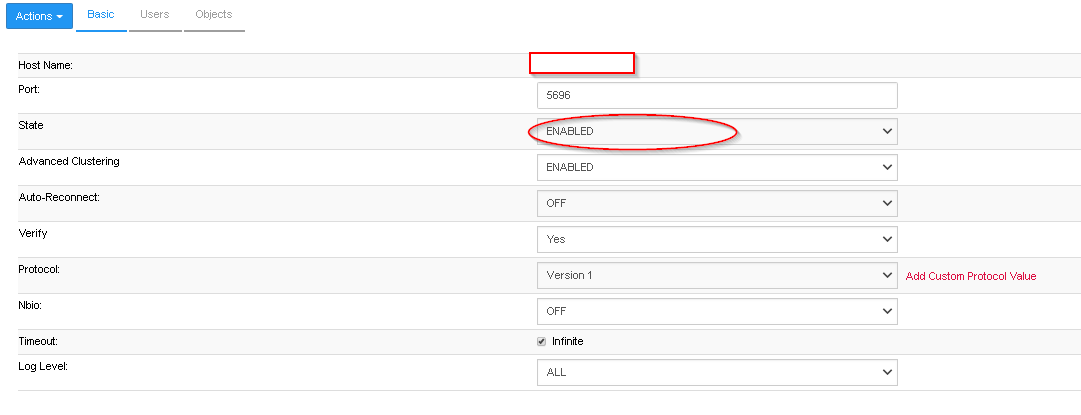Click the Port field showing 5696
The height and width of the screenshot is (415, 1081).
(717, 95)
